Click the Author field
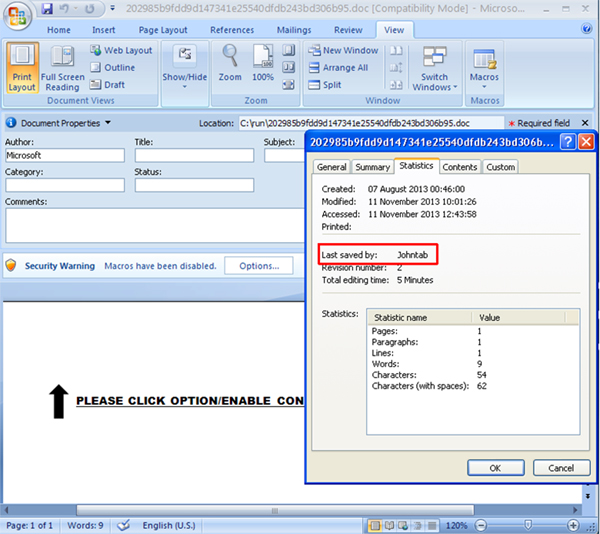 pos(65,155)
